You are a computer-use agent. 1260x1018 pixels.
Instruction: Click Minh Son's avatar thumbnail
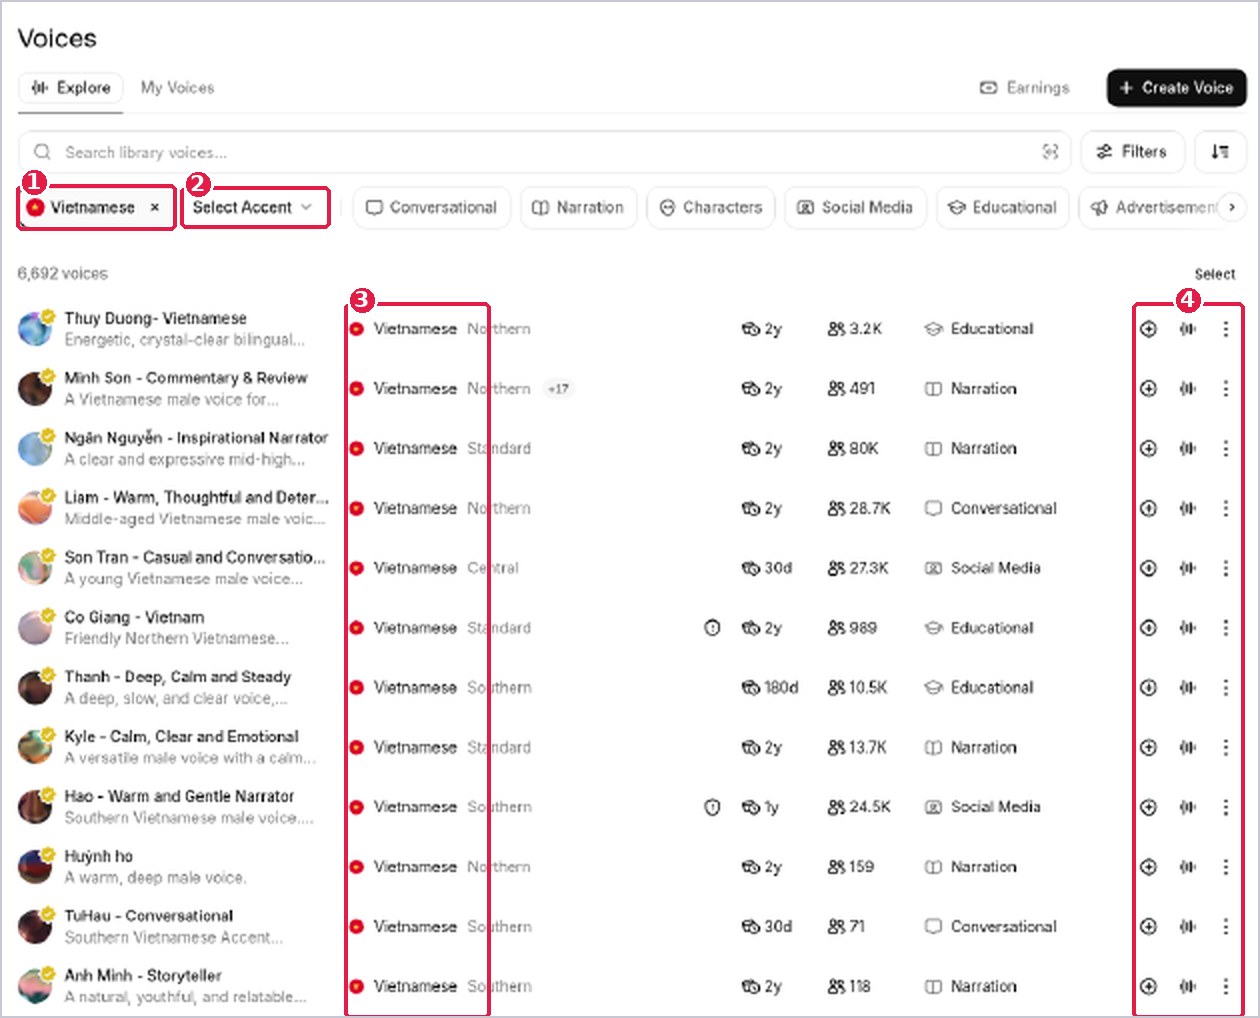[x=35, y=388]
